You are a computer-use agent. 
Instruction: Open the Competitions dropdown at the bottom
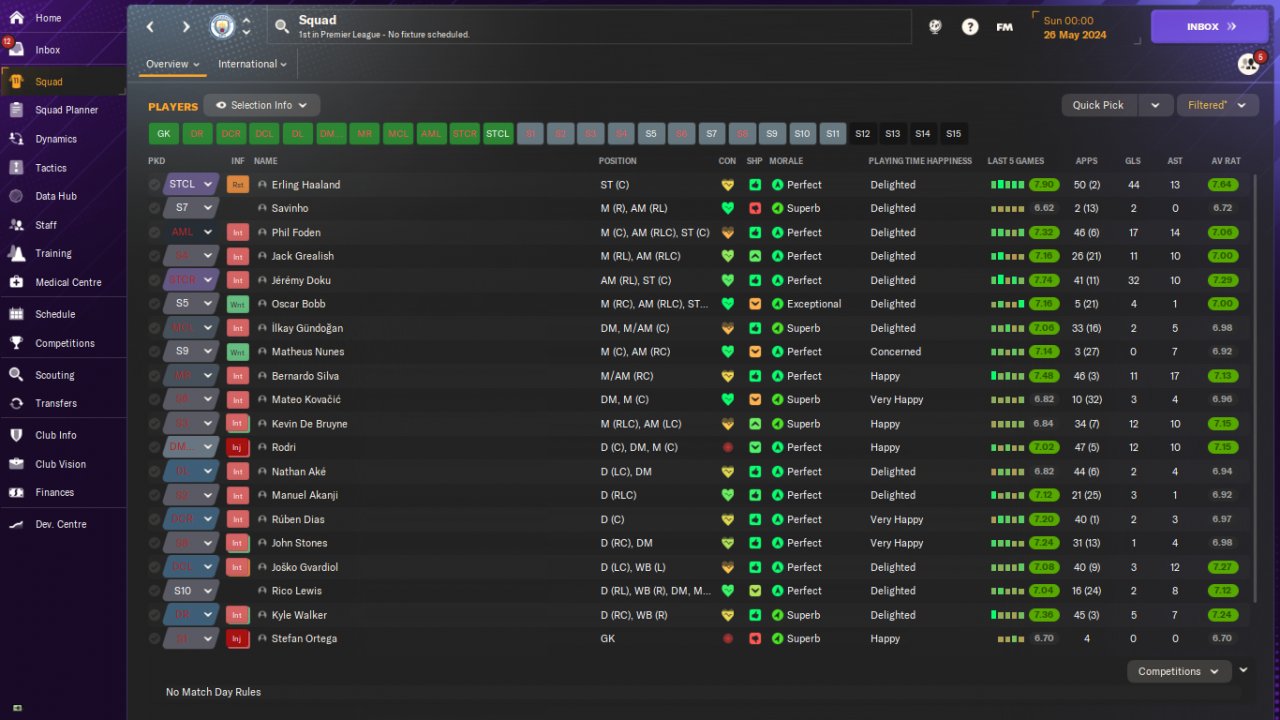[1179, 672]
